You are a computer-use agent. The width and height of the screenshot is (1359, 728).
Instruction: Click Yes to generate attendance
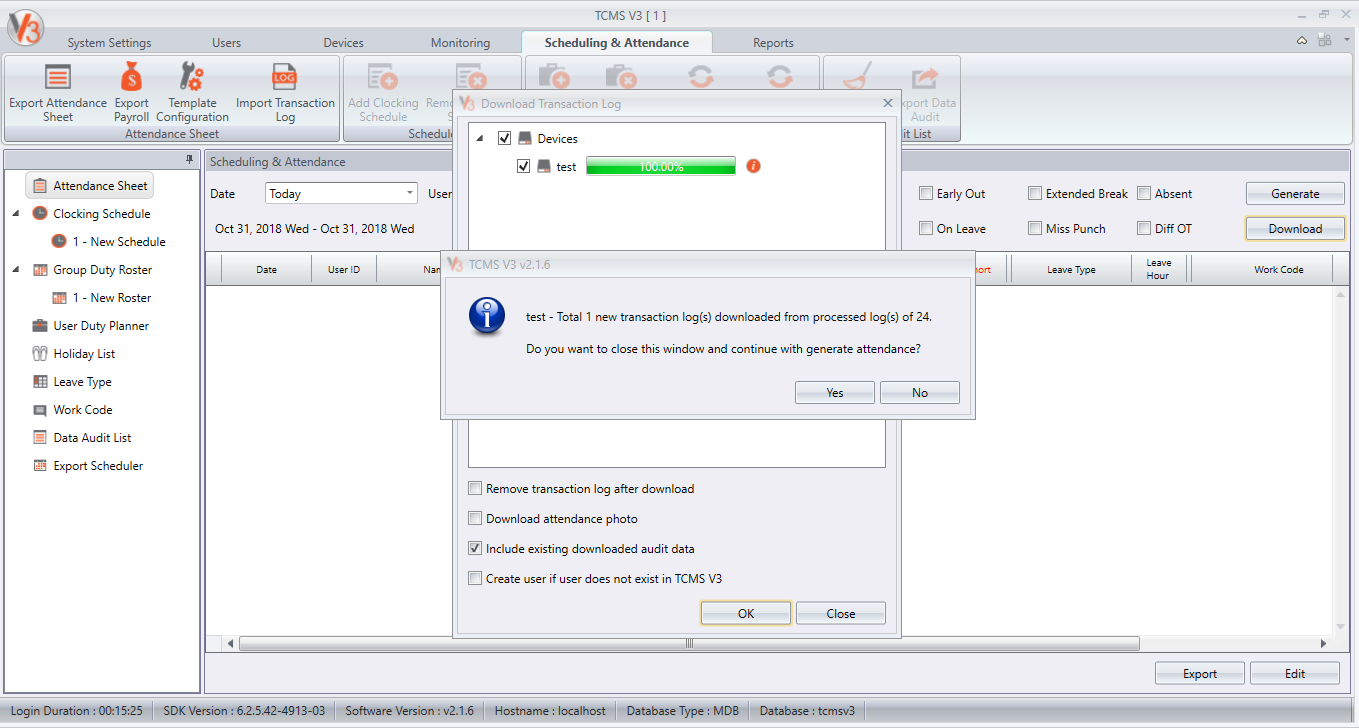(835, 393)
